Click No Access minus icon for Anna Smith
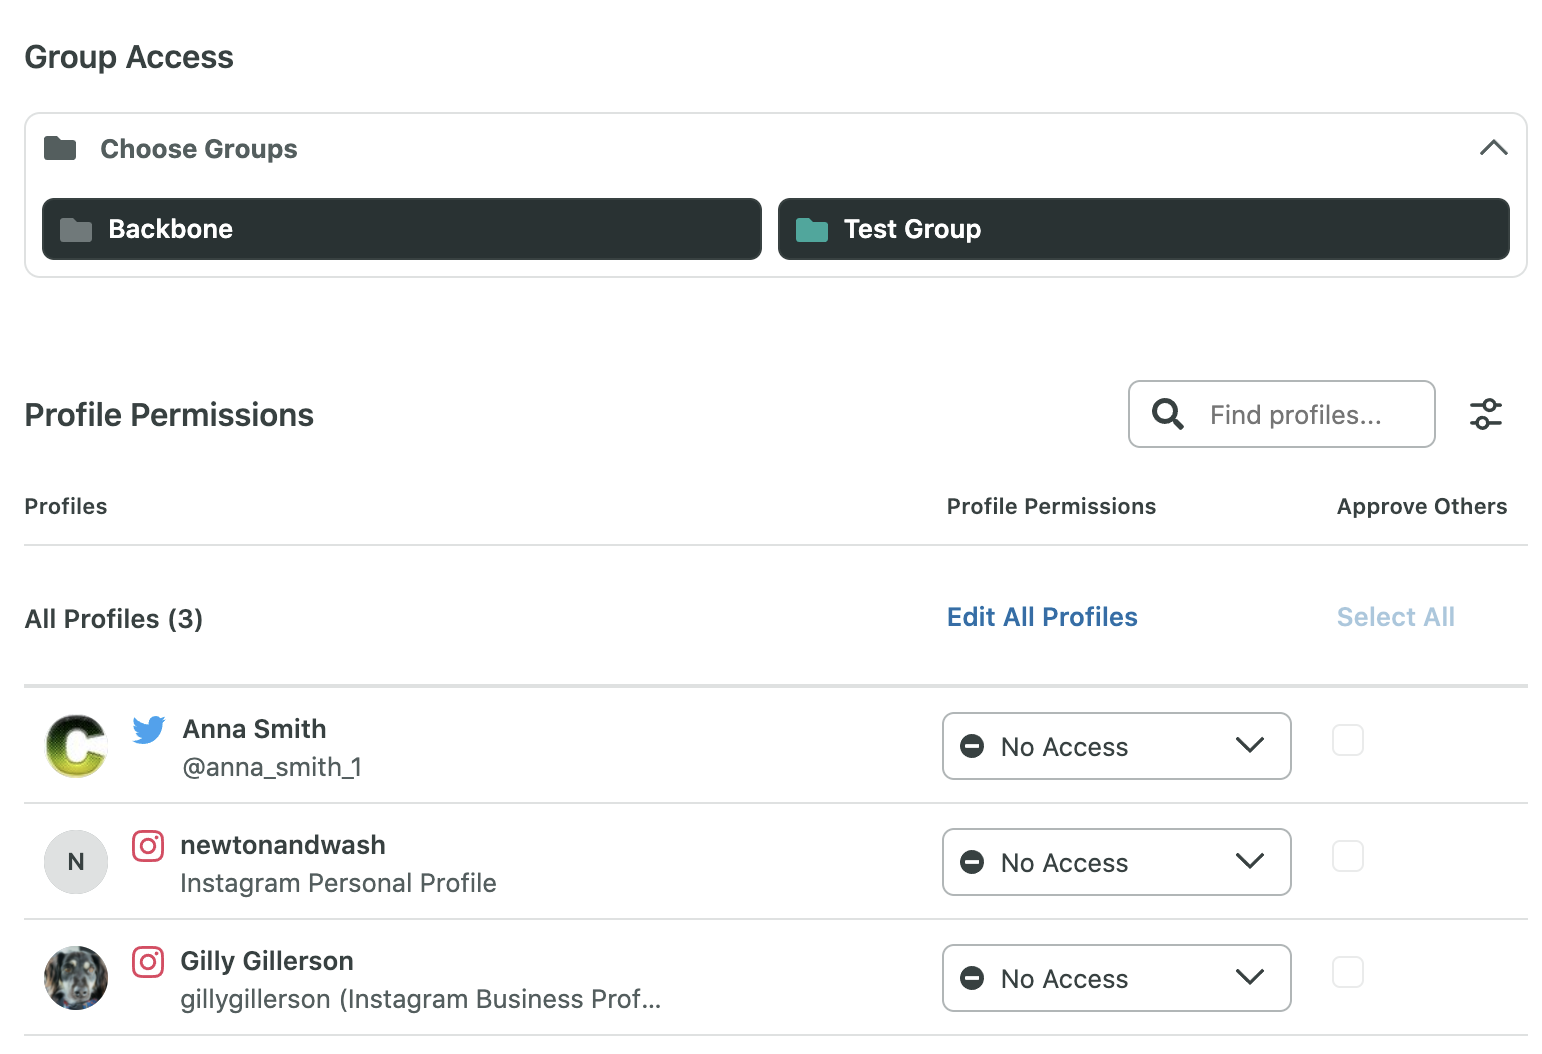Screen dimensions: 1542x1054 coord(972,746)
